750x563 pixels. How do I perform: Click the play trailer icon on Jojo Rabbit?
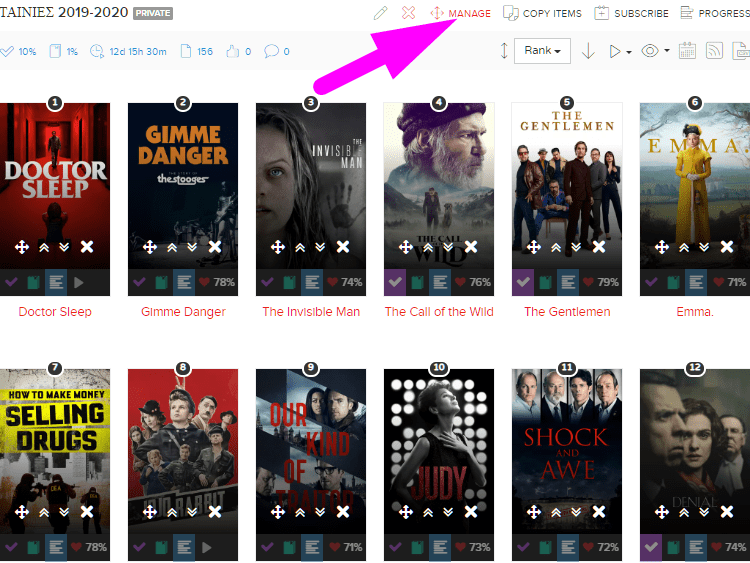pos(207,547)
